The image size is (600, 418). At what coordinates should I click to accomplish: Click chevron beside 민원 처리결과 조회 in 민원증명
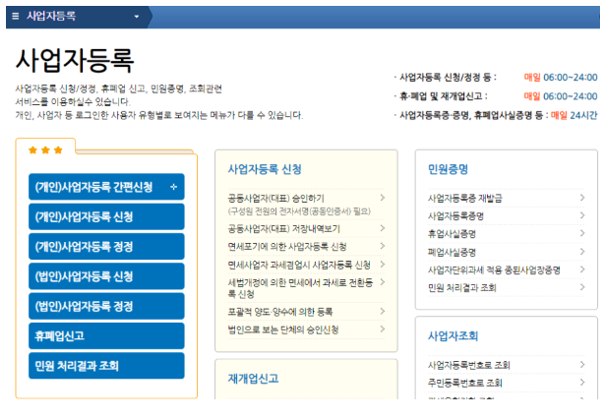pyautogui.click(x=582, y=287)
